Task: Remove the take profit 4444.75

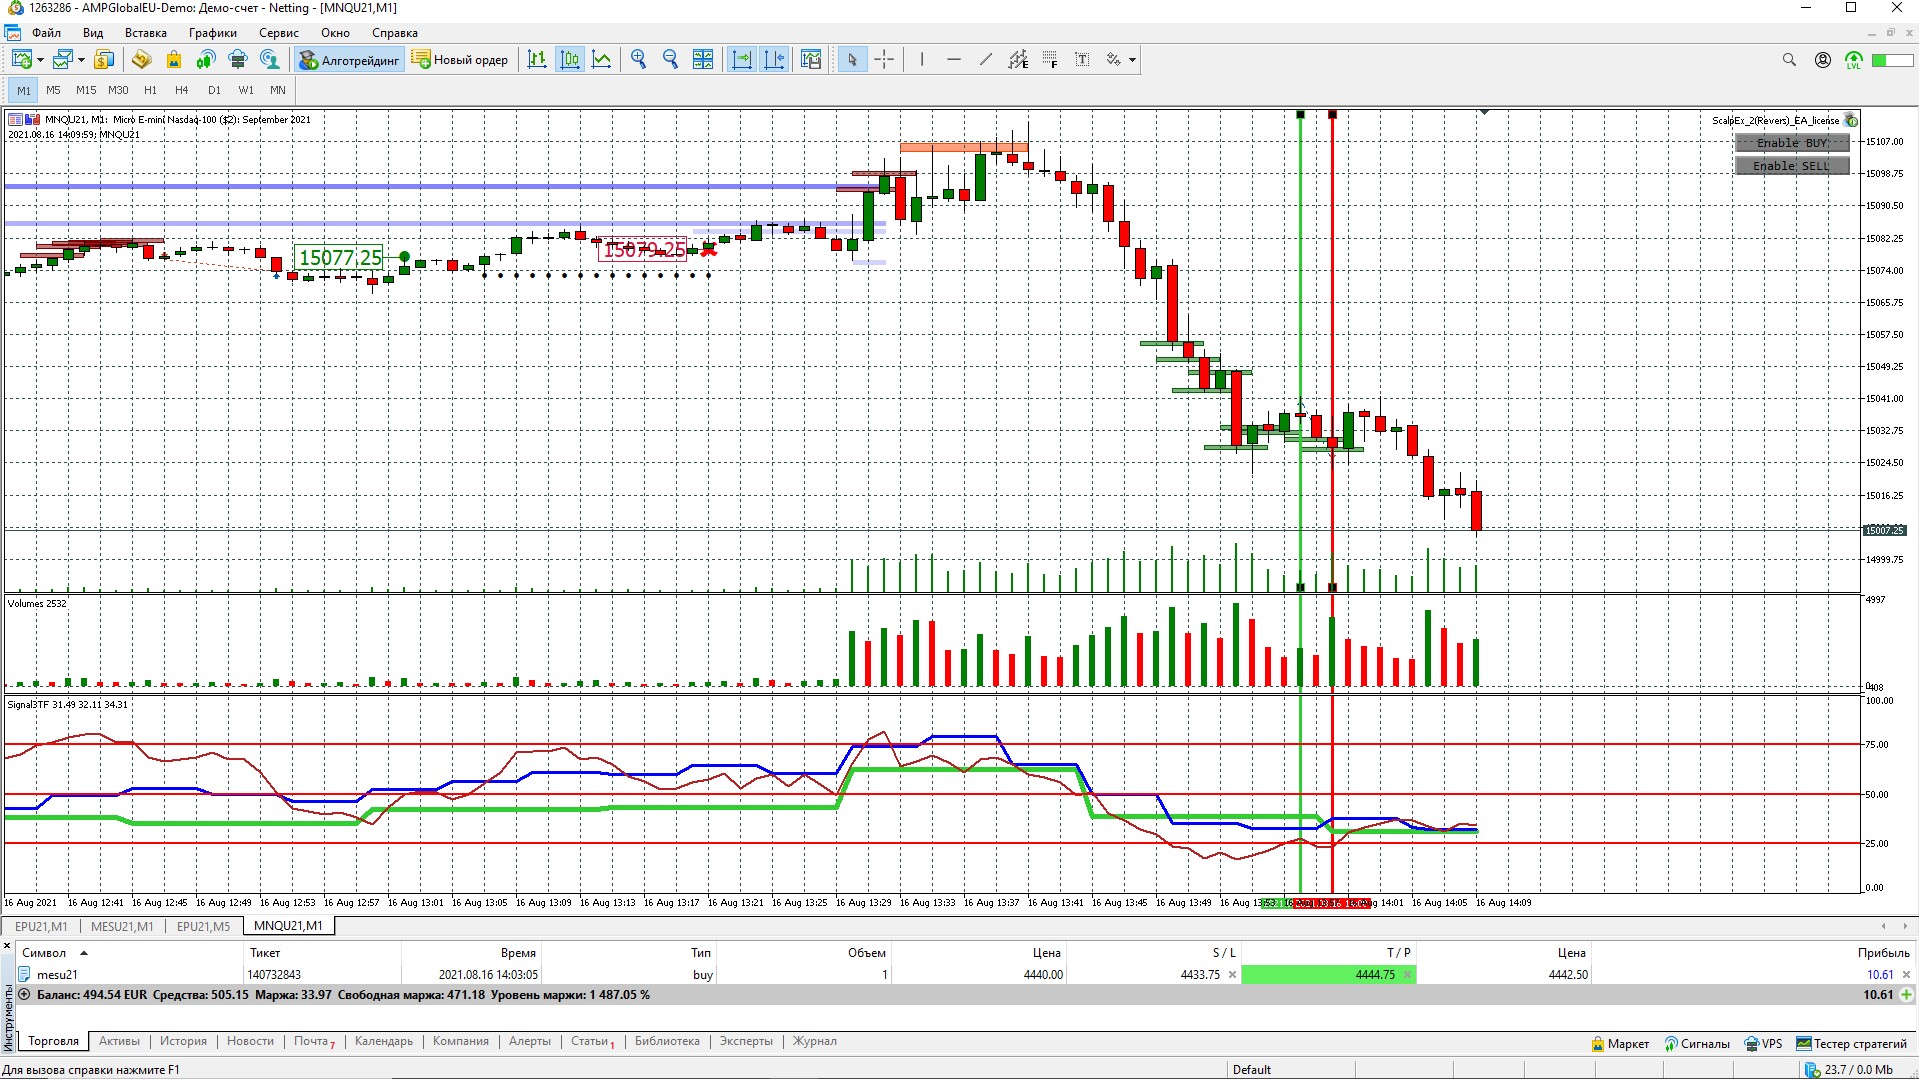Action: click(1407, 975)
